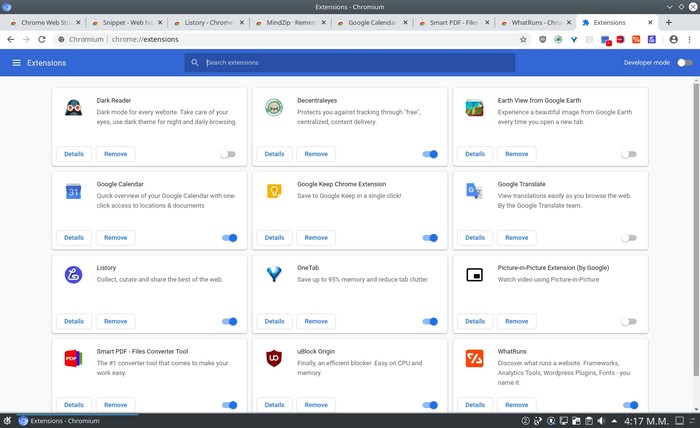Open the Extensions hamburger menu
700x428 pixels.
17,63
